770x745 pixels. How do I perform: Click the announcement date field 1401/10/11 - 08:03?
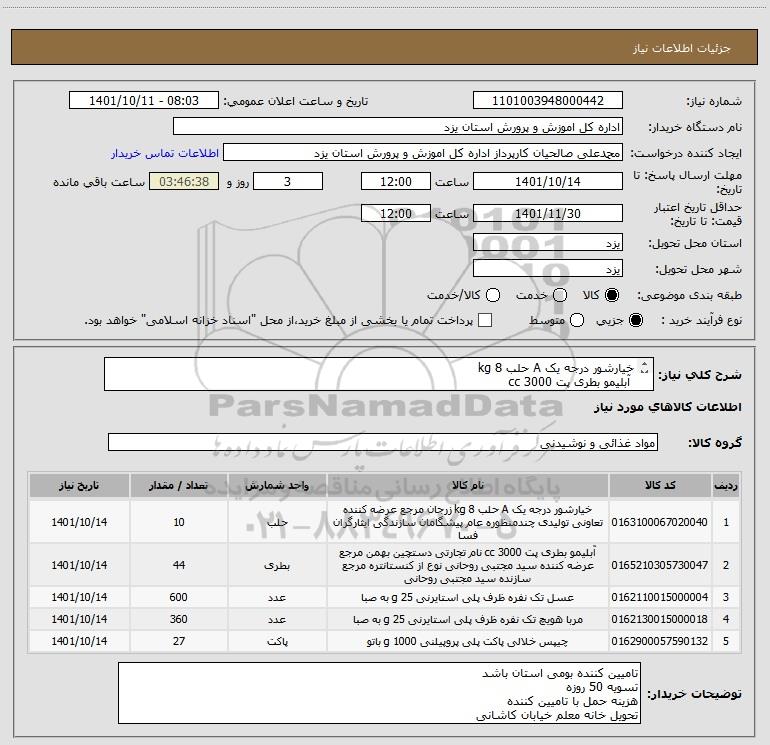click(x=144, y=101)
